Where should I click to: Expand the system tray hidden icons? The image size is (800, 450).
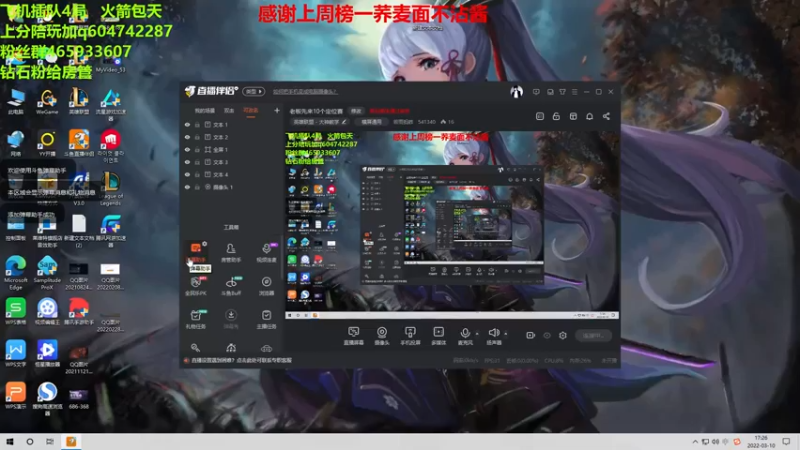pos(695,442)
